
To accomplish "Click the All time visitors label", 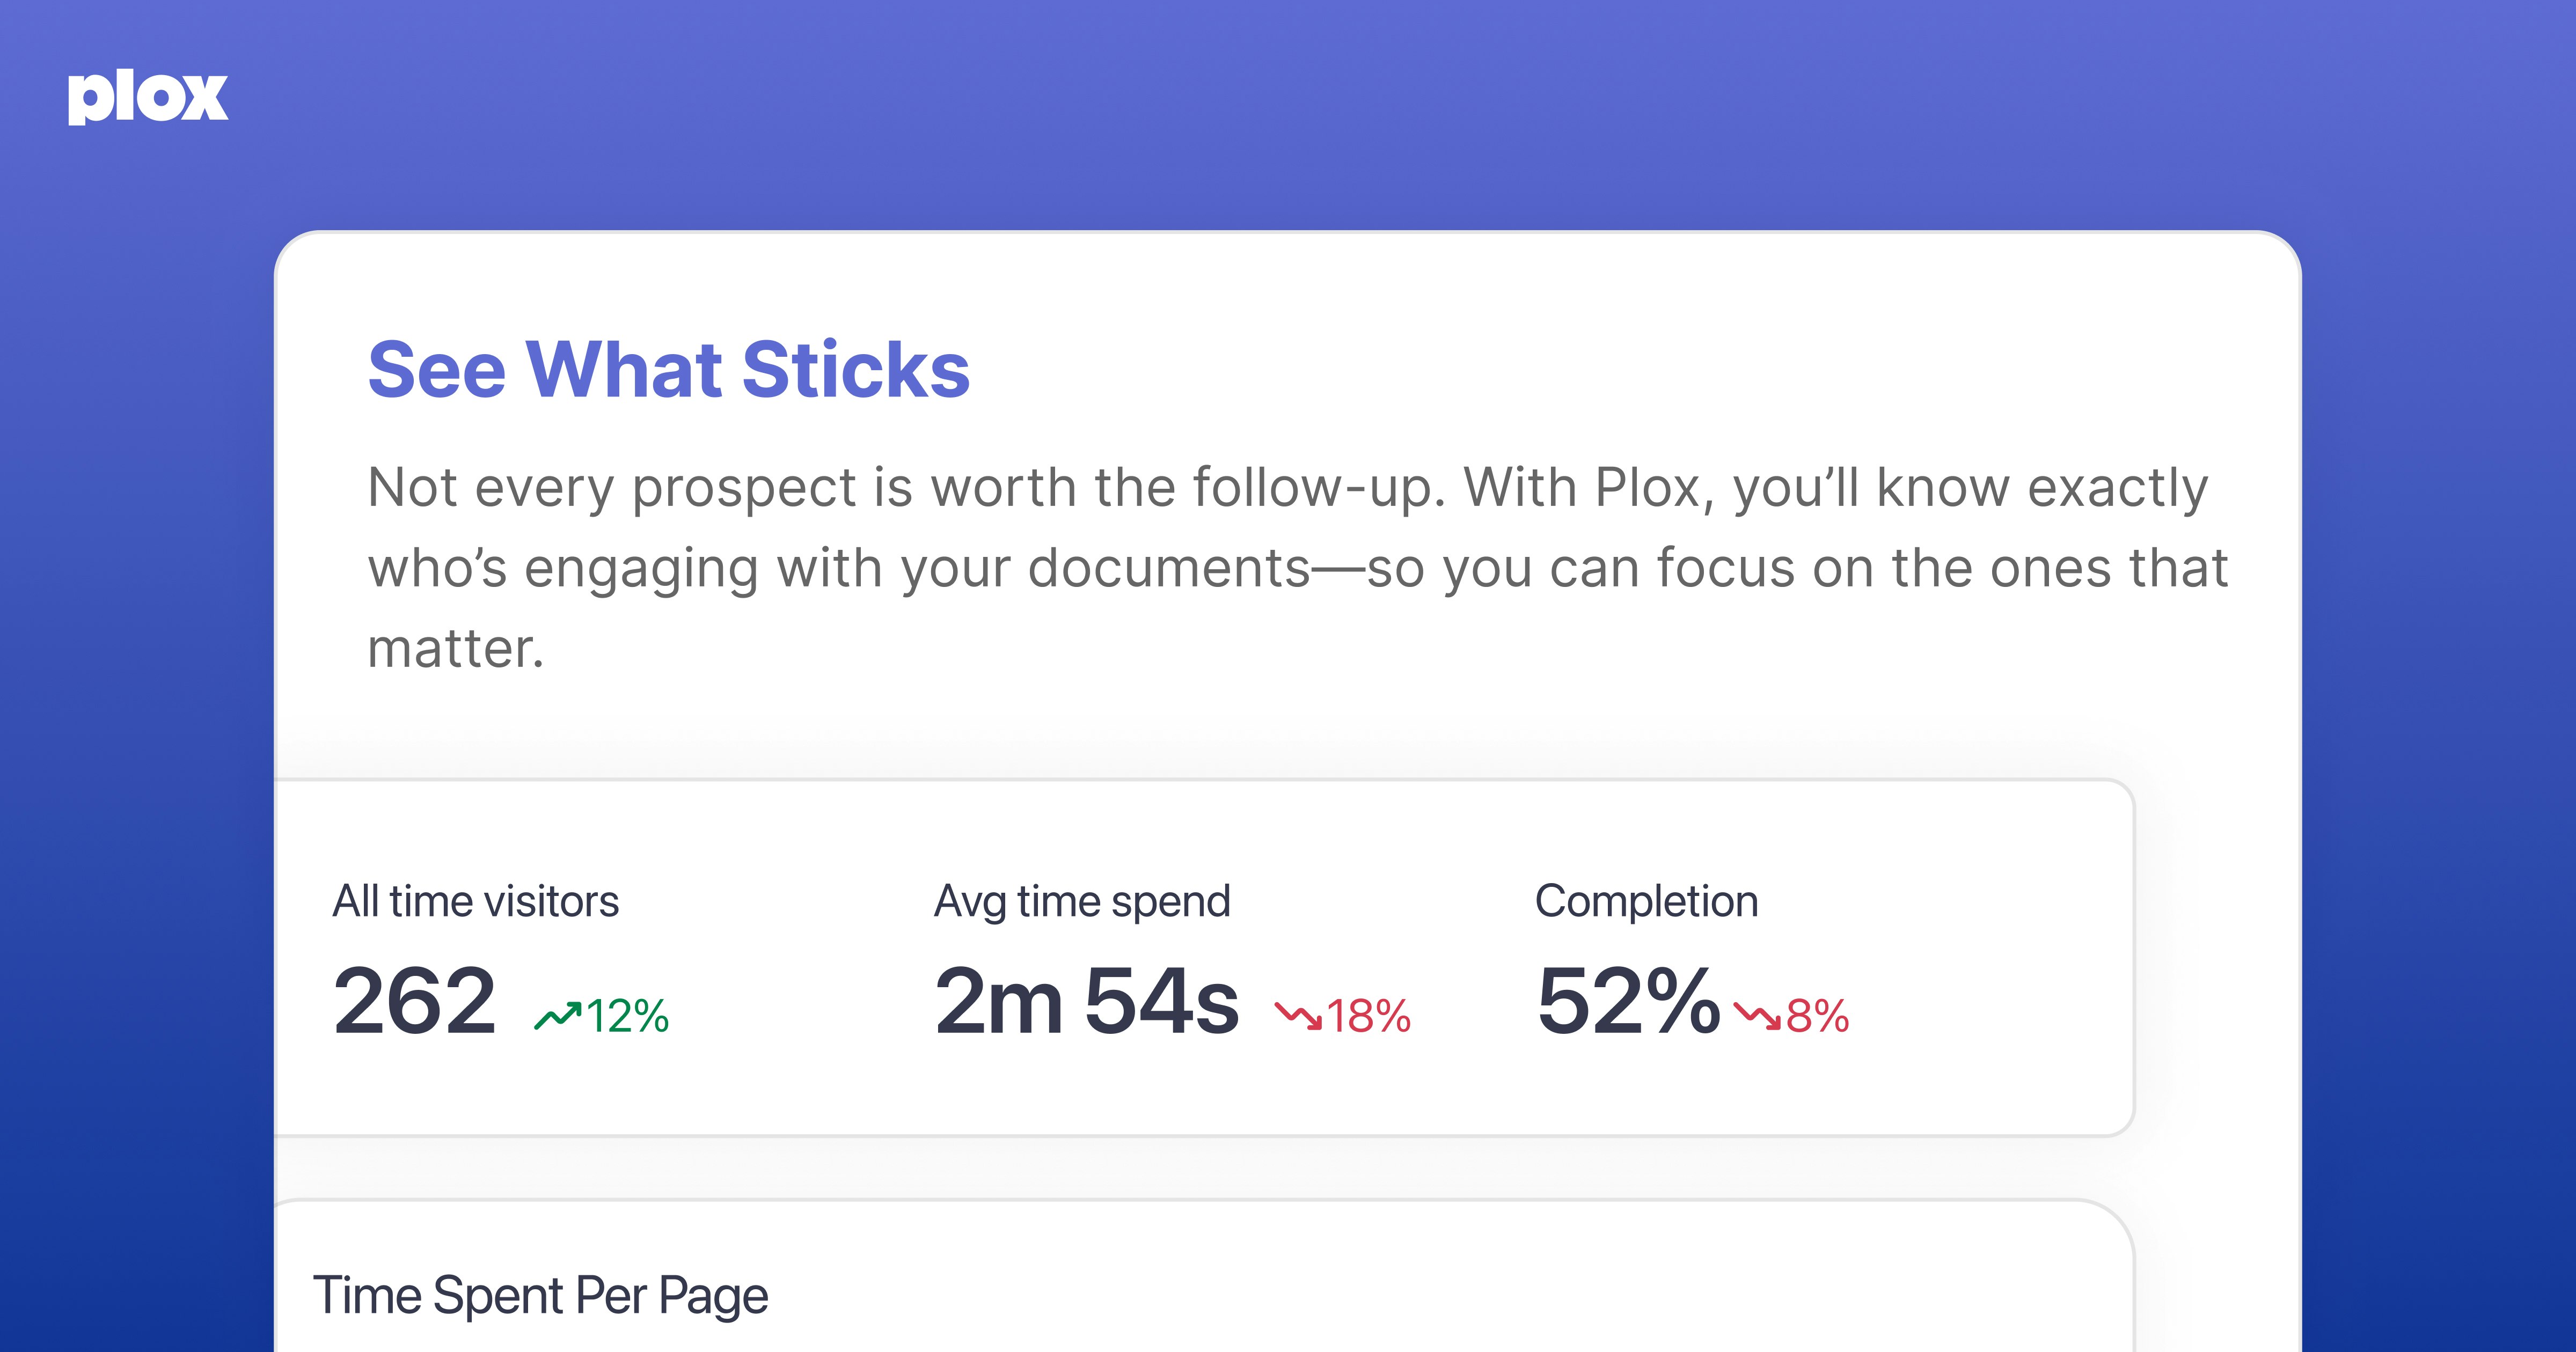I will [476, 901].
